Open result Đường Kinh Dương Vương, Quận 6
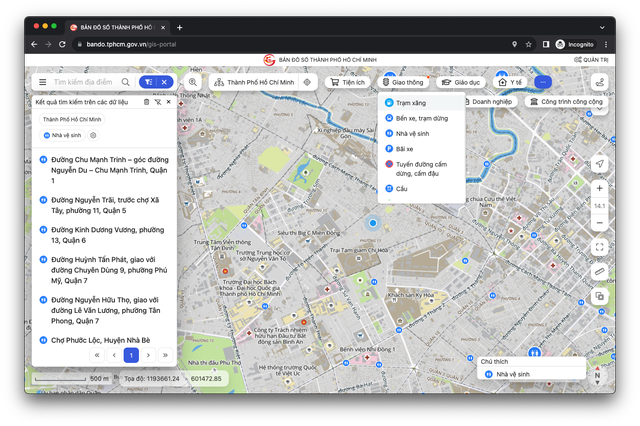Viewport: 640px width, 426px height. [104, 235]
